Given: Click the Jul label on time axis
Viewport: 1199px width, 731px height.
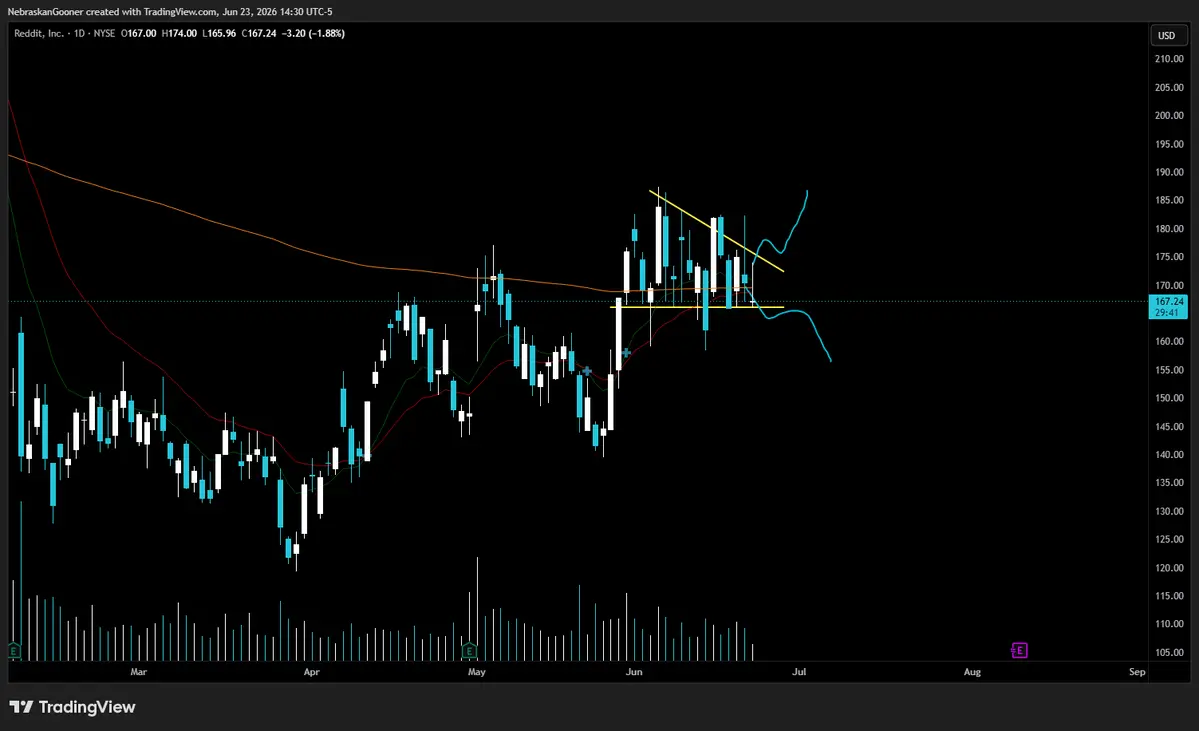Looking at the screenshot, I should pyautogui.click(x=799, y=672).
